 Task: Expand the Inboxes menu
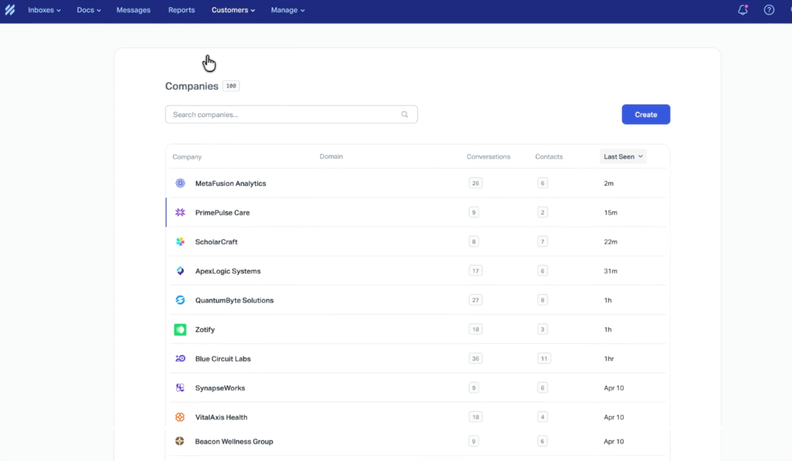44,10
